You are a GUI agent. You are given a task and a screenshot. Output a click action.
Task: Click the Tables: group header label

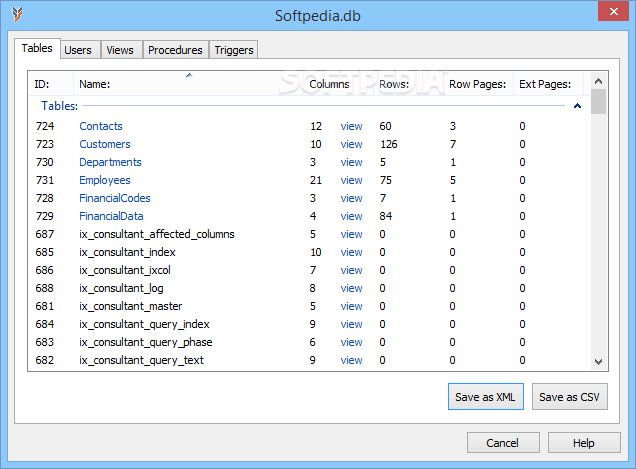pyautogui.click(x=60, y=106)
